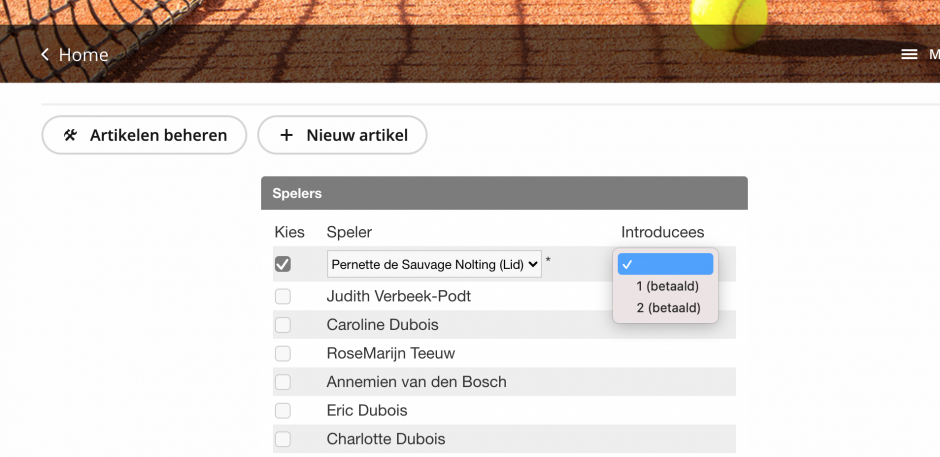Select "1 (betaald)" from introducees list
The height and width of the screenshot is (457, 940).
[667, 286]
